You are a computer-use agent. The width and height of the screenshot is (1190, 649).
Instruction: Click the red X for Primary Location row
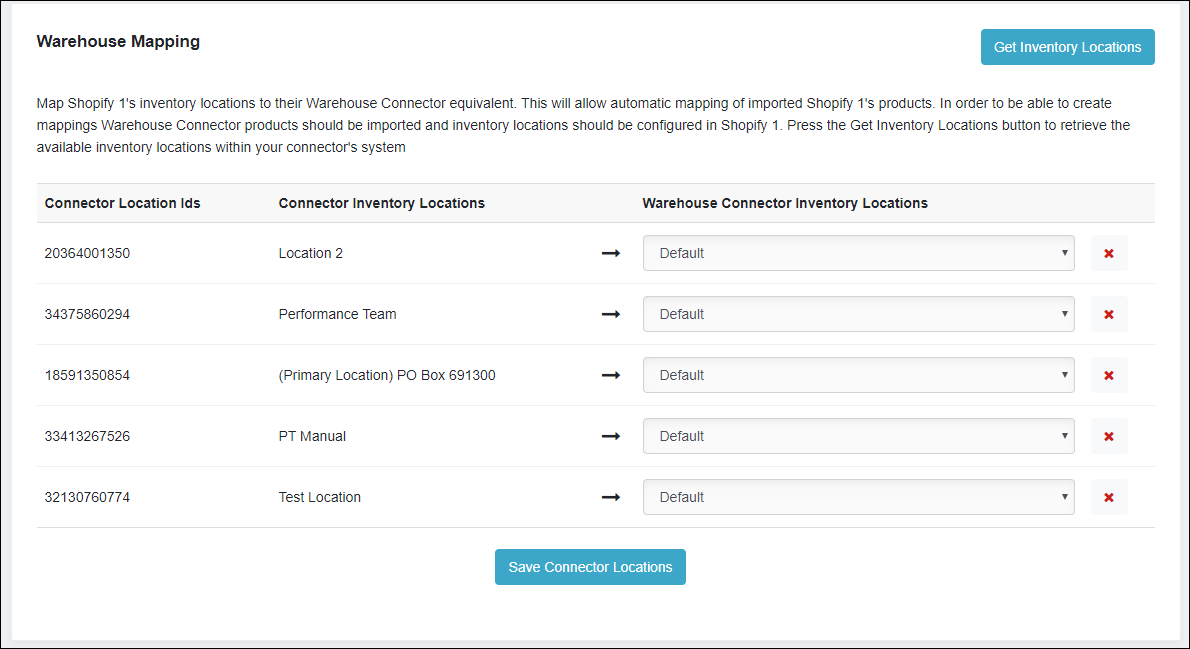[x=1108, y=376]
